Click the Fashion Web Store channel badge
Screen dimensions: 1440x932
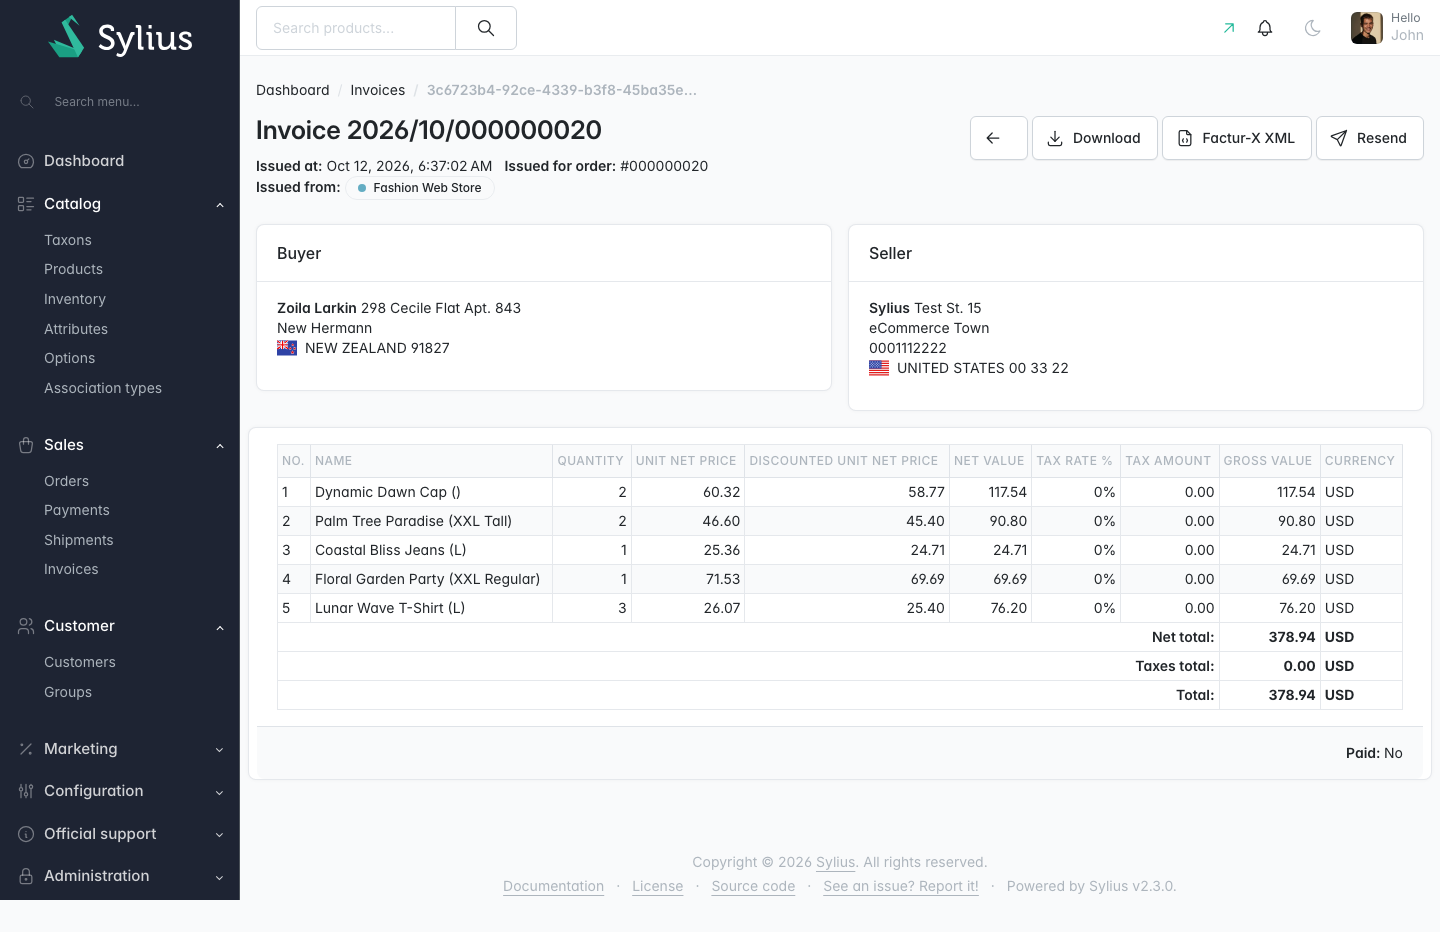tap(420, 188)
